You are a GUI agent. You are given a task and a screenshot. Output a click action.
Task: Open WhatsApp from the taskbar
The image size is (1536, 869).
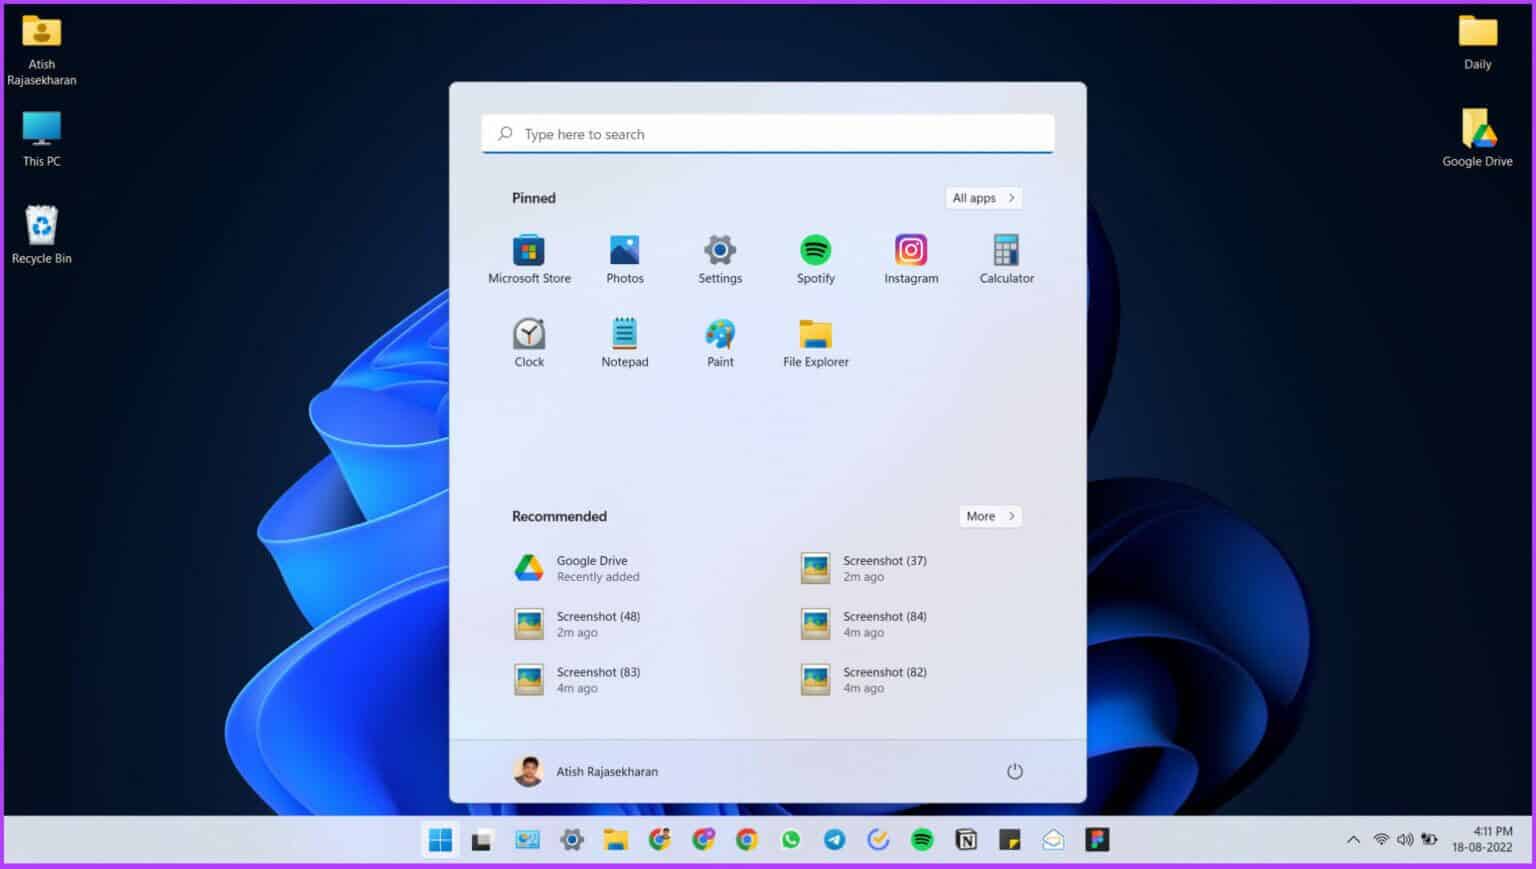(x=791, y=840)
